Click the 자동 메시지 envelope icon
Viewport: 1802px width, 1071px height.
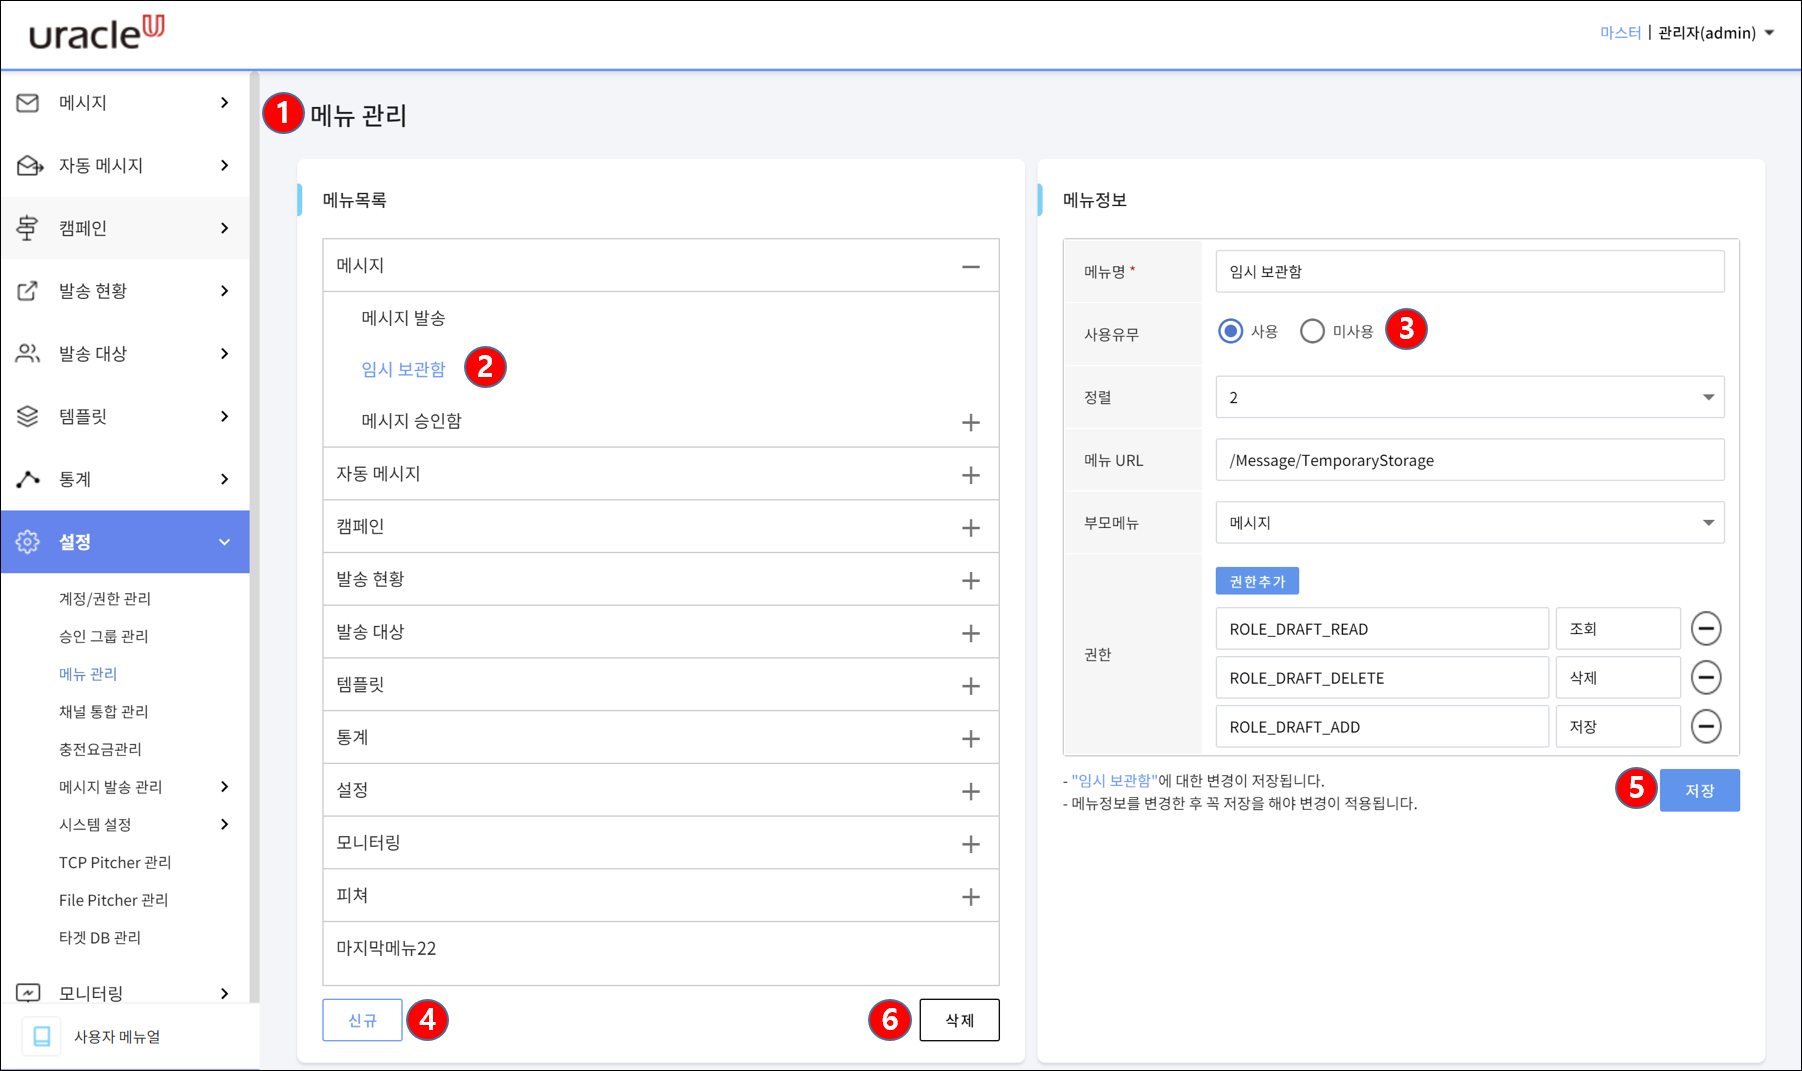point(29,165)
